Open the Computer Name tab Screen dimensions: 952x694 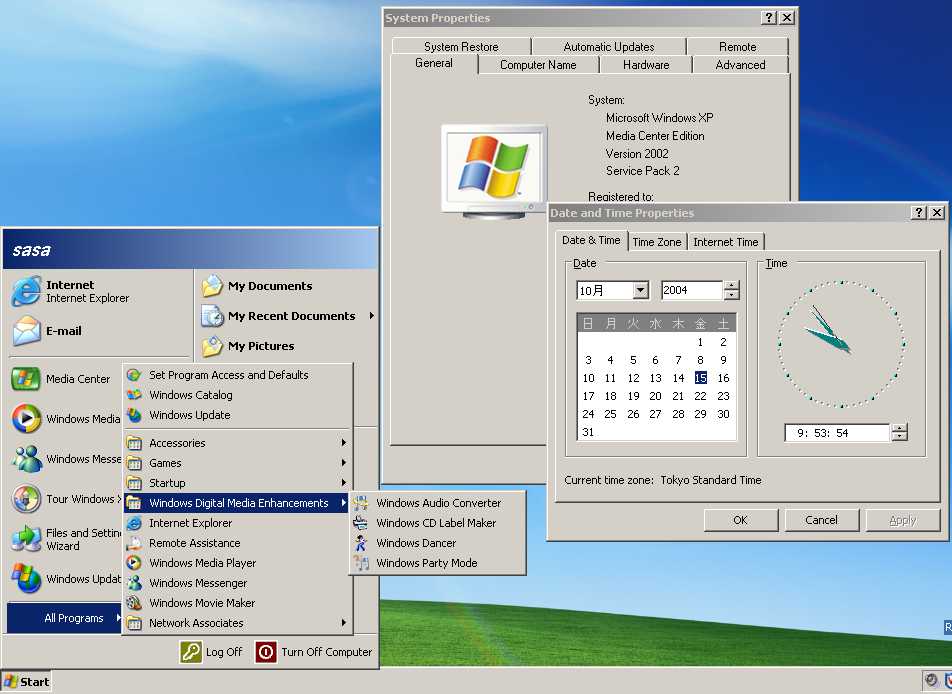click(x=538, y=65)
